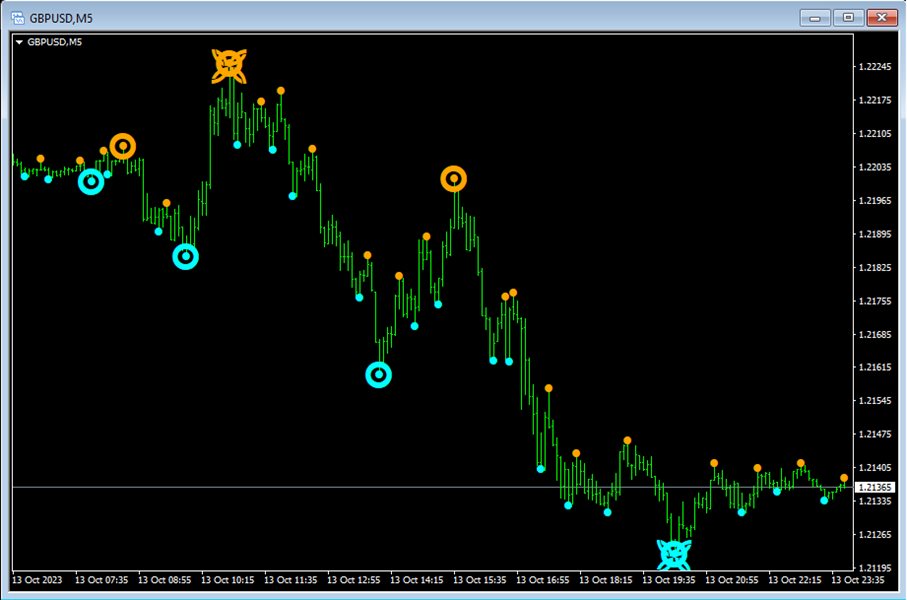
Task: Select the orange ring signal near 15:35
Action: click(x=454, y=179)
